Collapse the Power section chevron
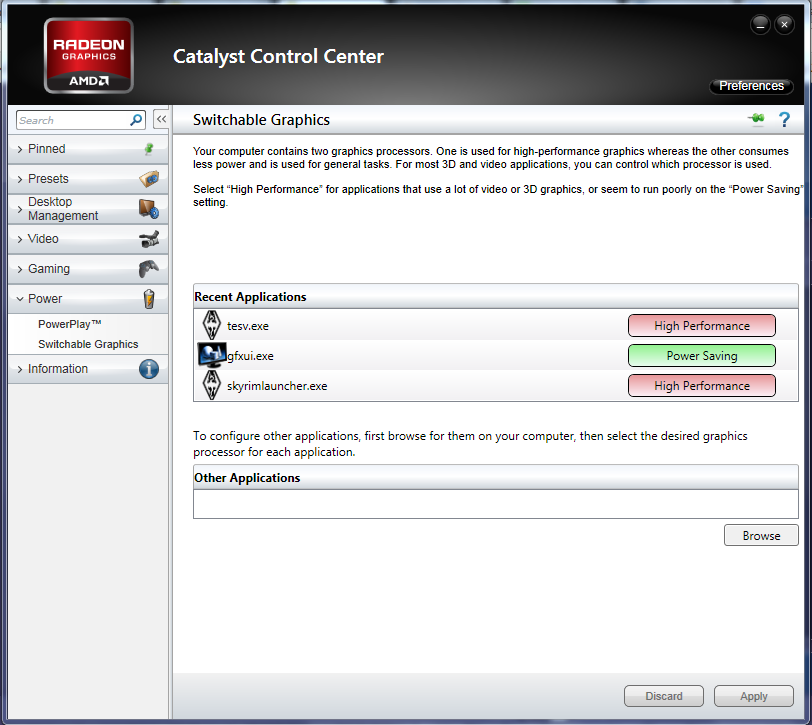The image size is (812, 725). (x=20, y=299)
